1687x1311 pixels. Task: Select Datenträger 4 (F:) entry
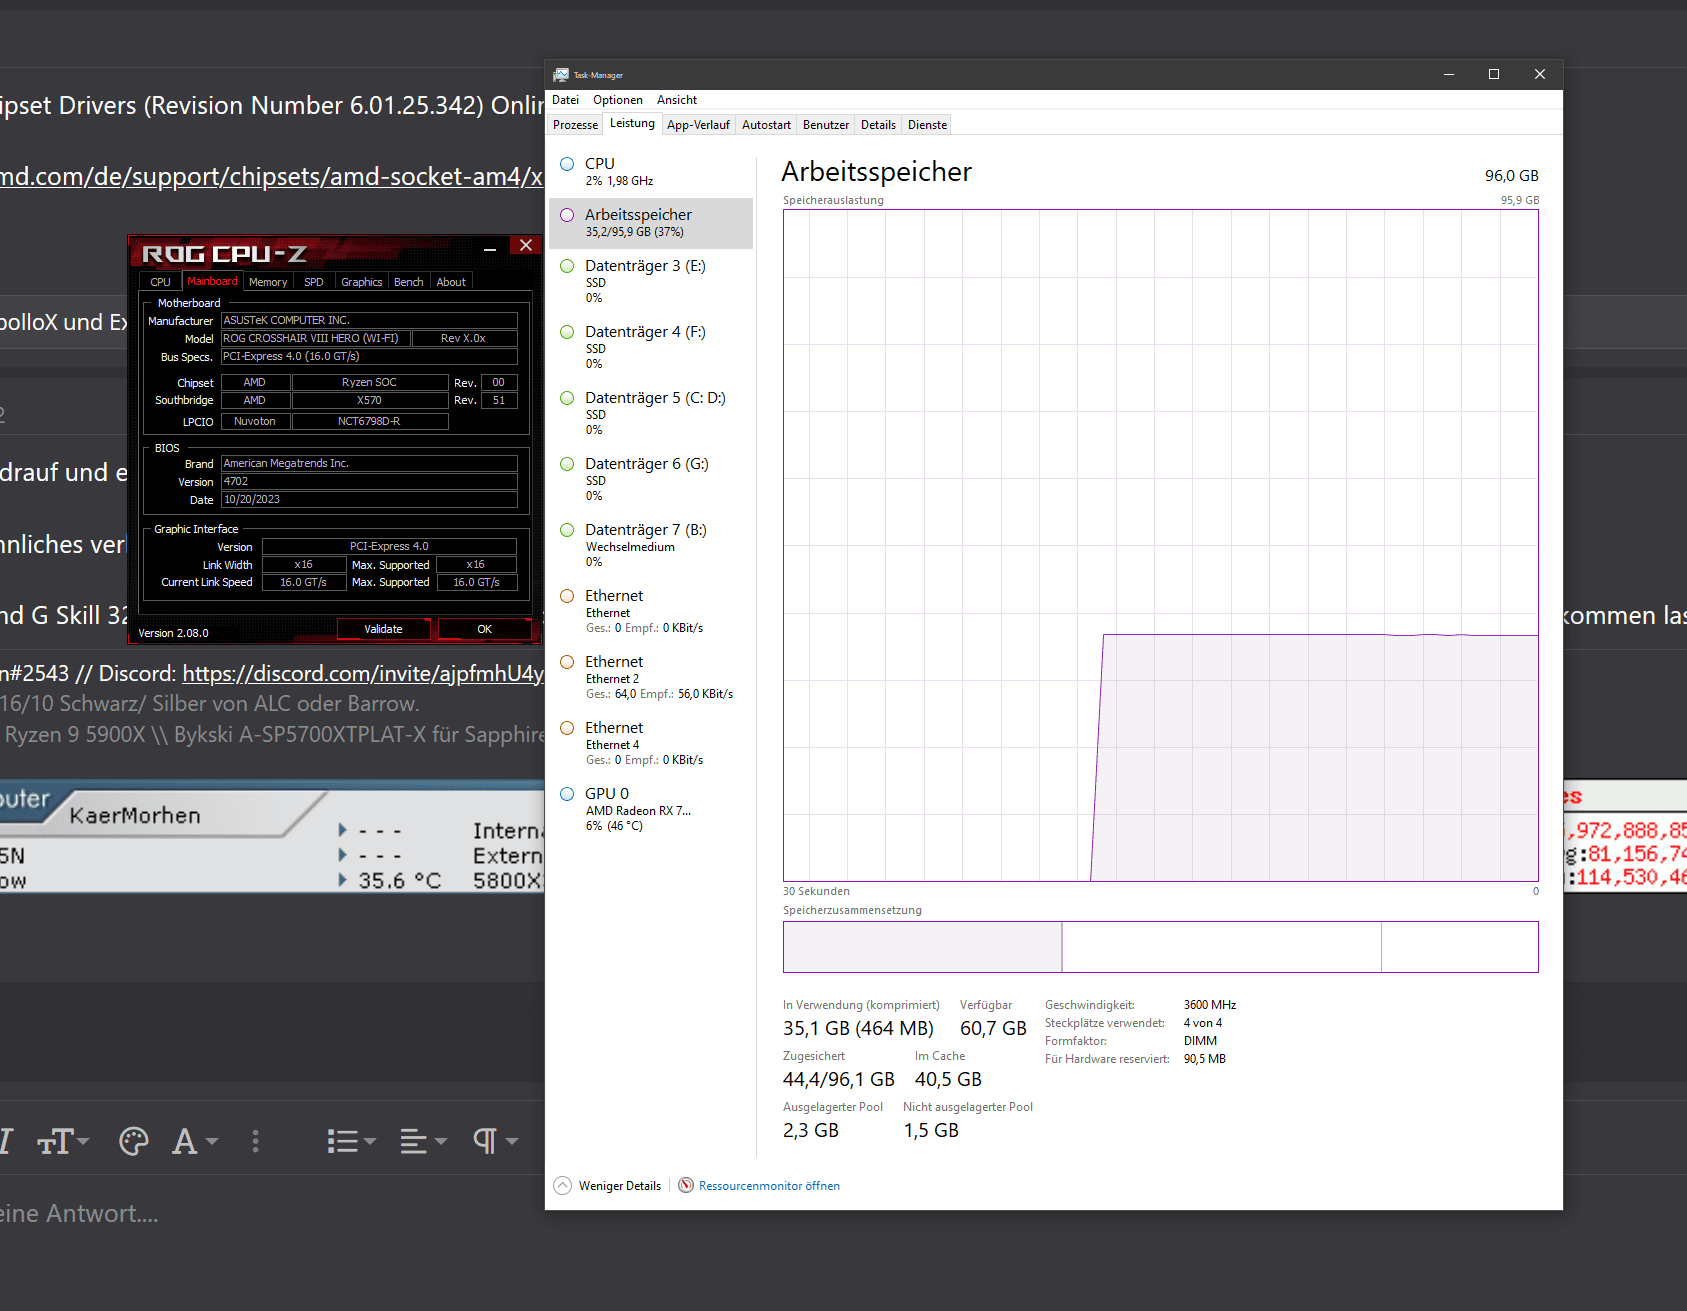coord(650,347)
